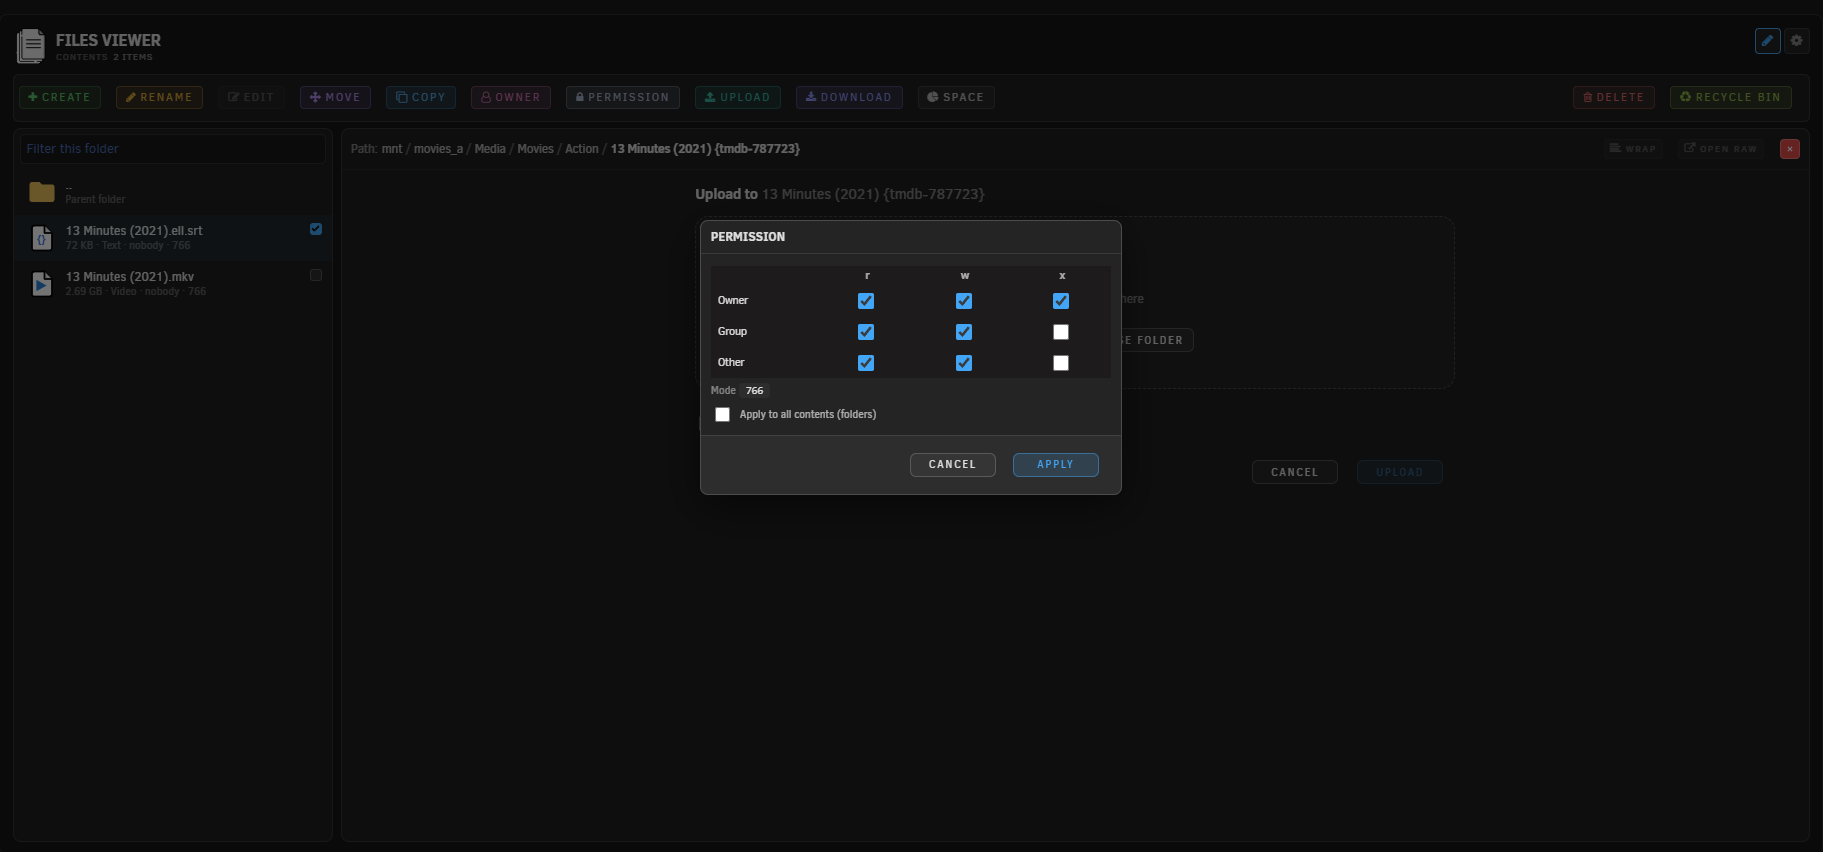Viewport: 1823px width, 852px height.
Task: Click the parent folder icon
Action: click(42, 192)
